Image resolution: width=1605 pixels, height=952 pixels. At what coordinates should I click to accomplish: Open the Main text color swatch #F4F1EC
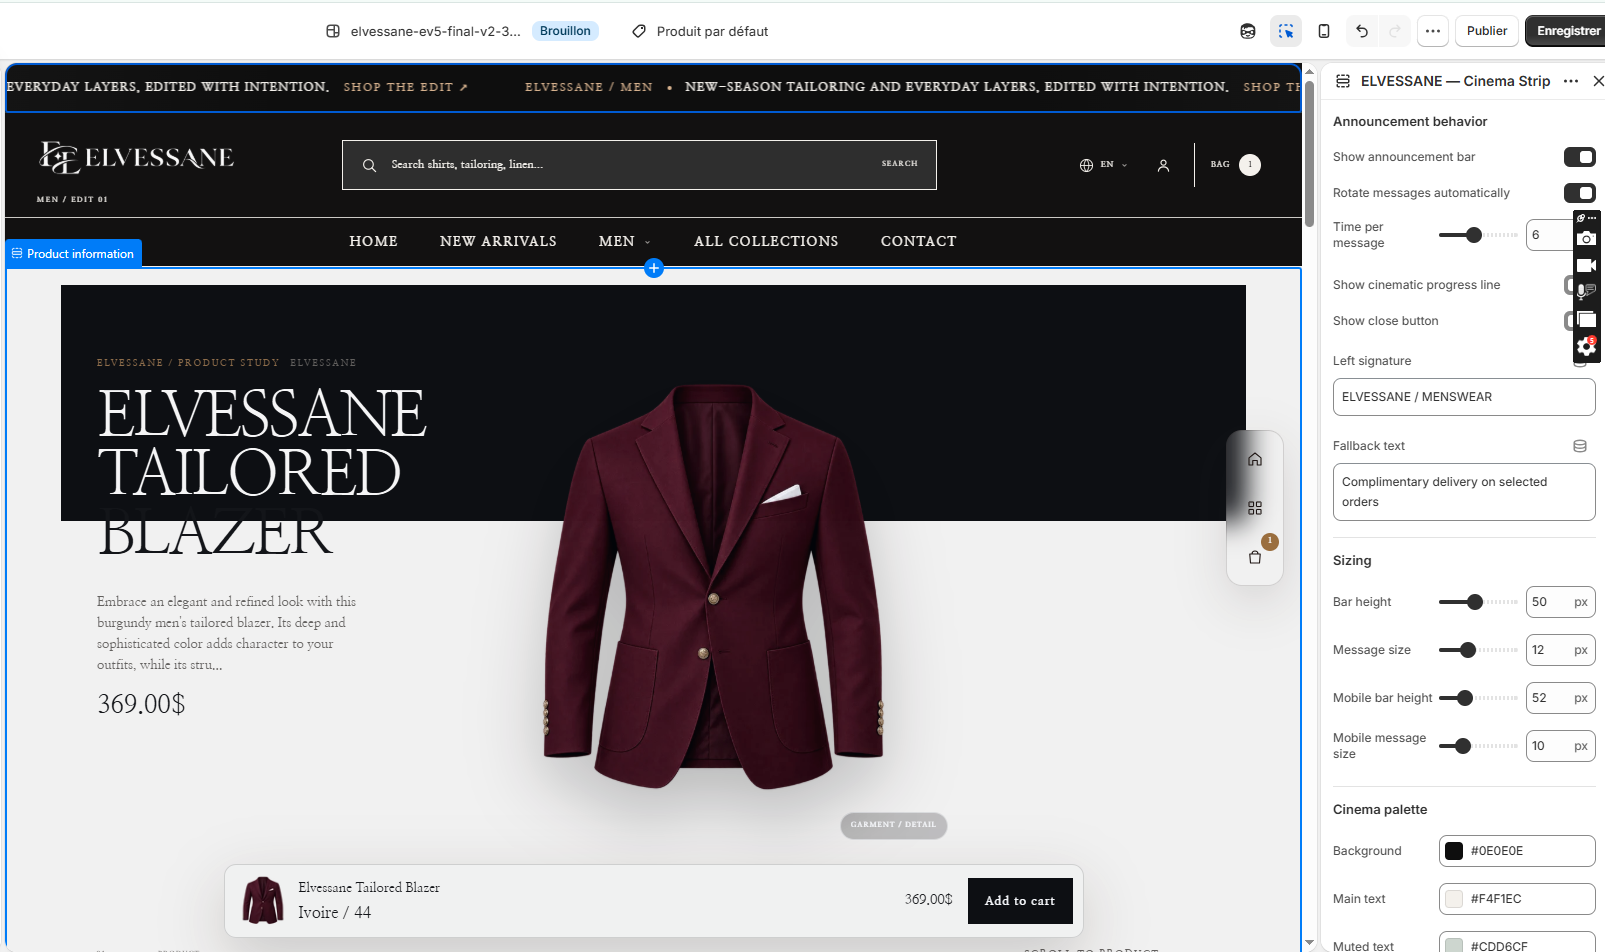point(1454,899)
